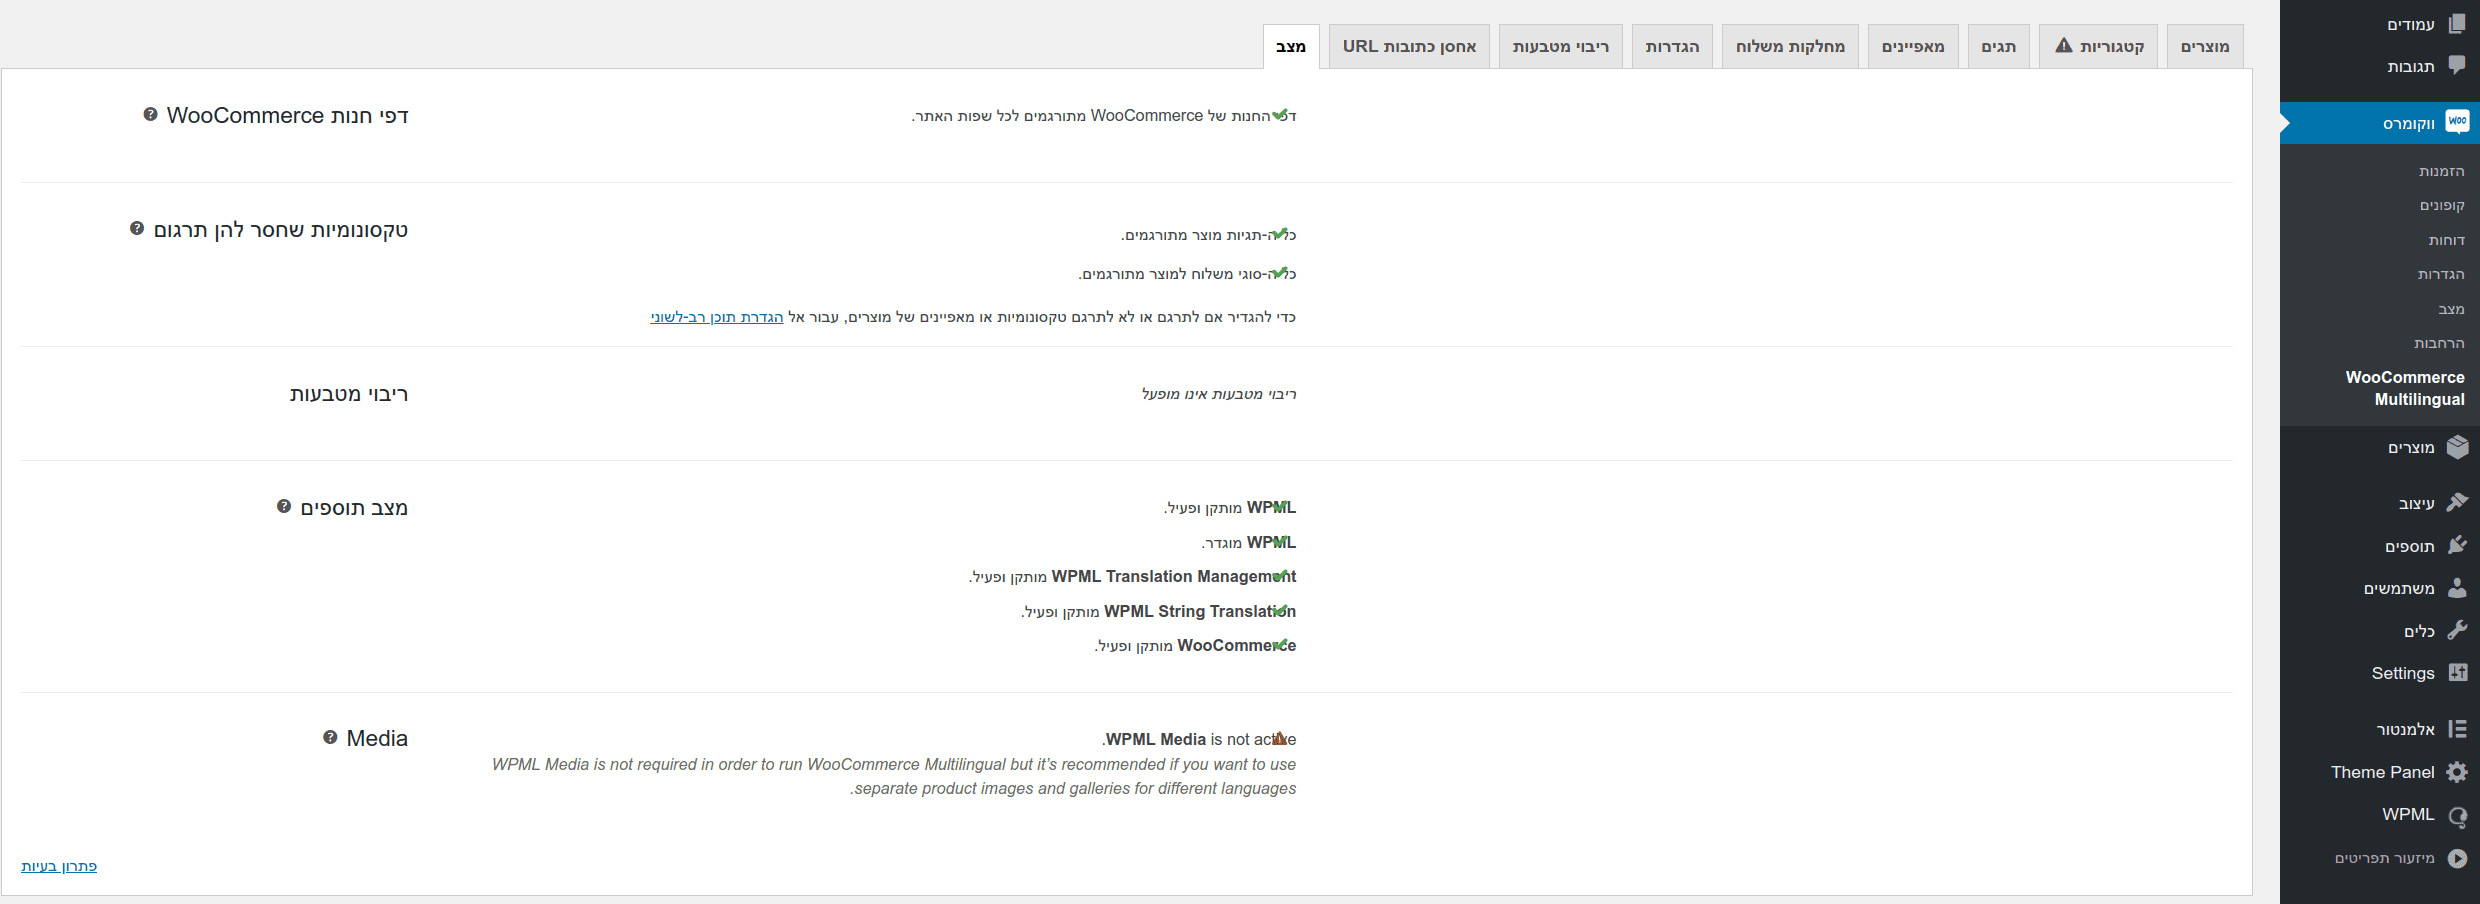Open the מחלקות משלוח tab
Image resolution: width=2480 pixels, height=904 pixels.
pyautogui.click(x=1790, y=47)
